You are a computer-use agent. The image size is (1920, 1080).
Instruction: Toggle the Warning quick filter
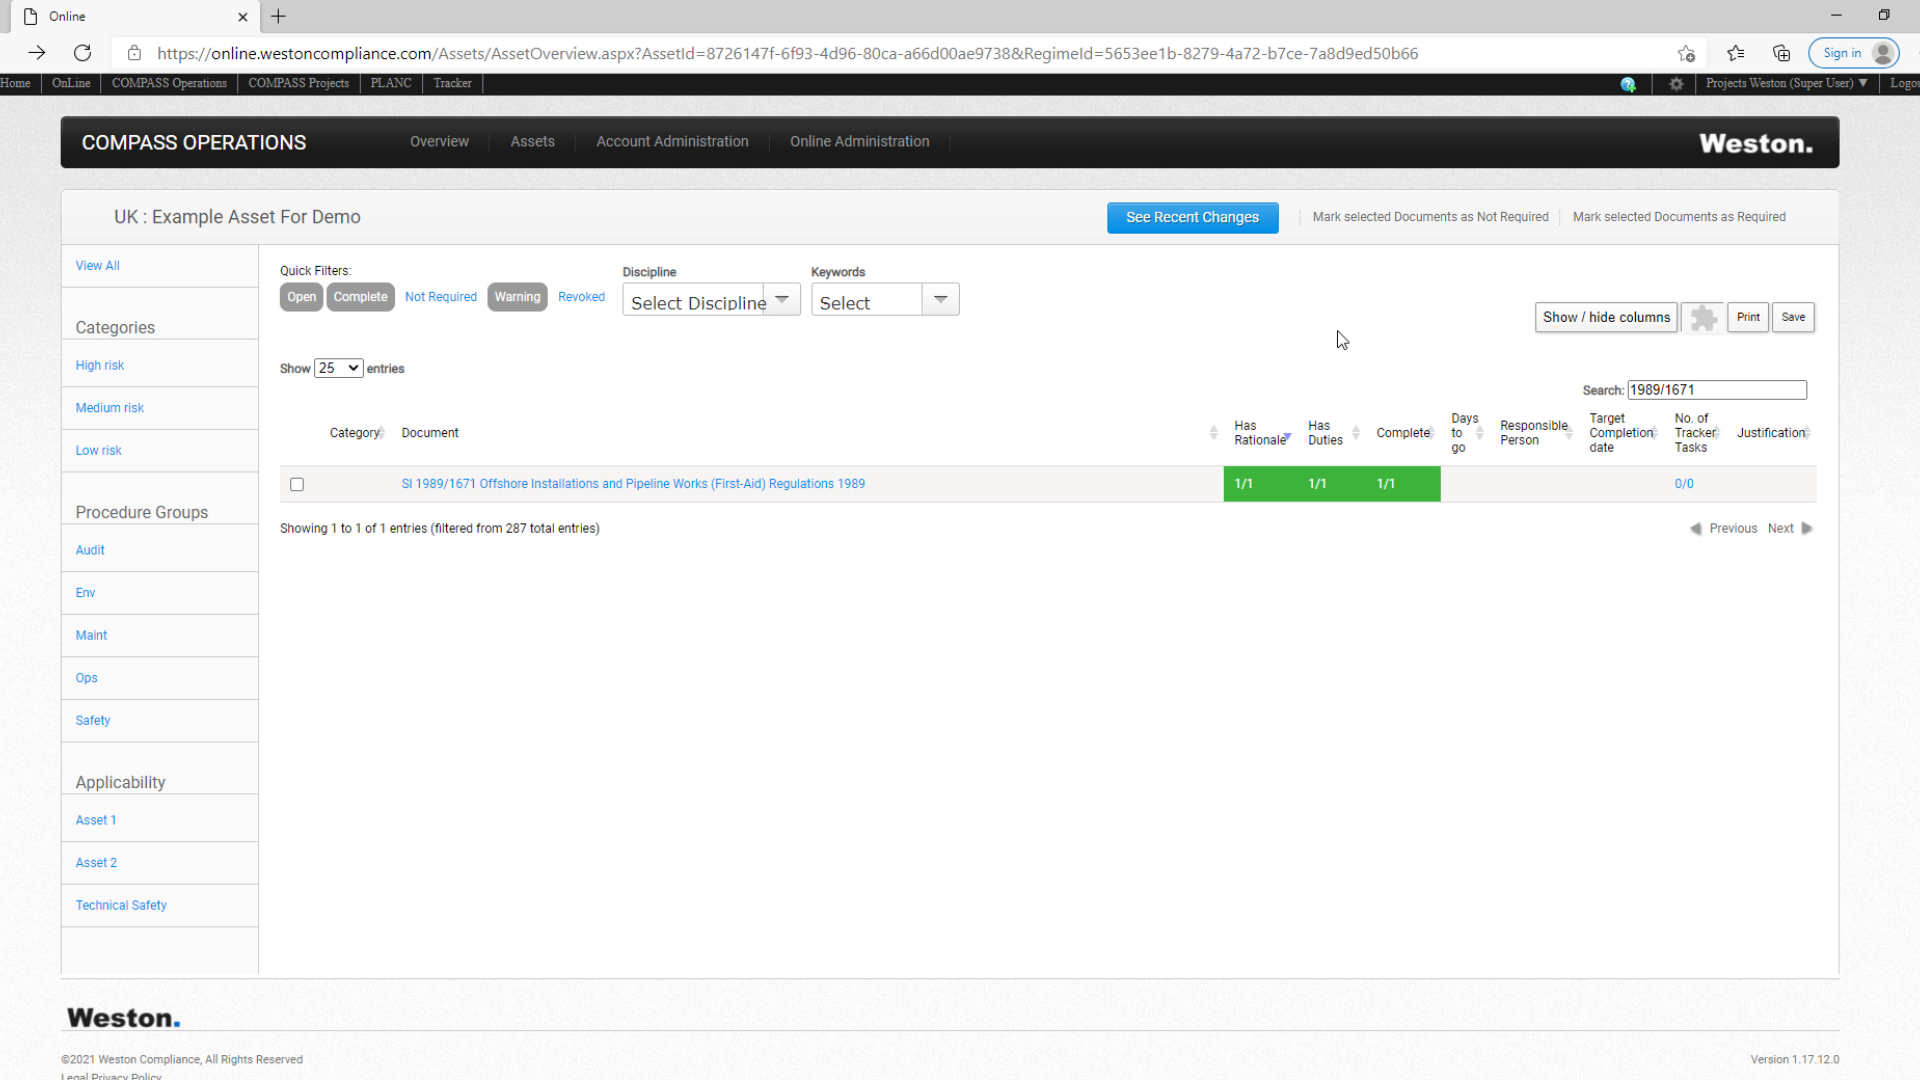pos(517,297)
